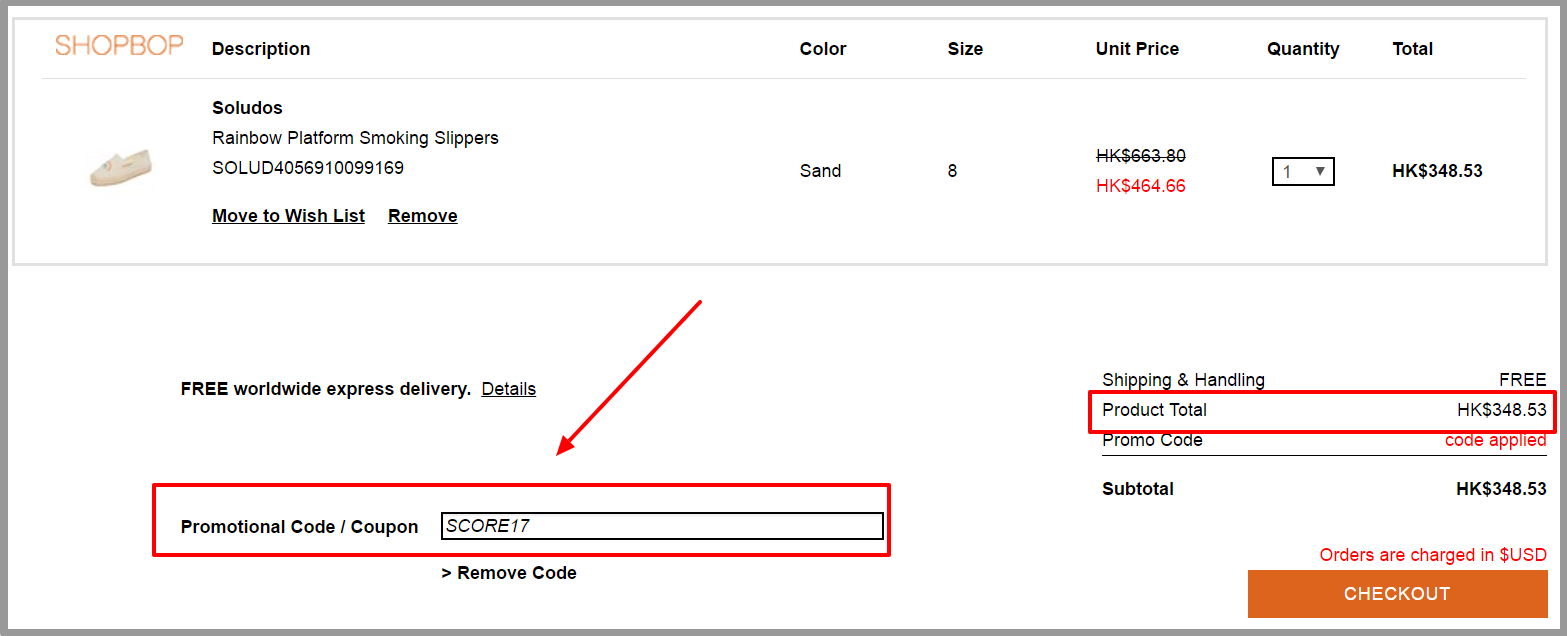This screenshot has height=636, width=1567.
Task: Click product code SOLUD4056910099169
Action: pos(308,168)
